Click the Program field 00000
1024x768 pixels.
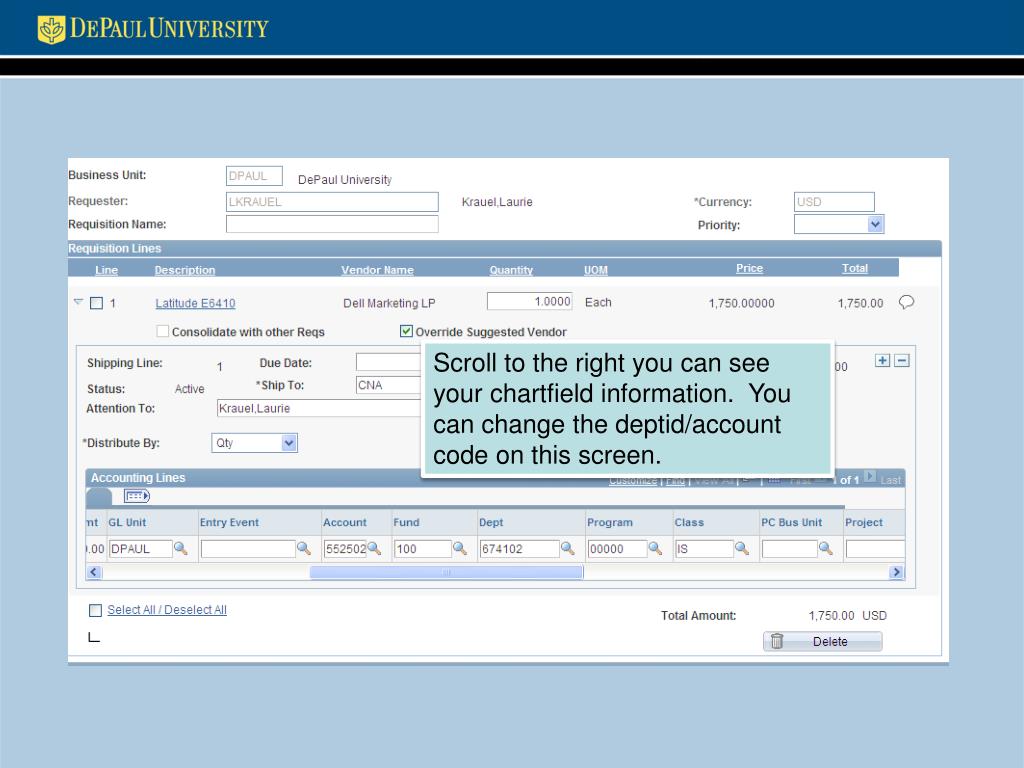click(618, 549)
